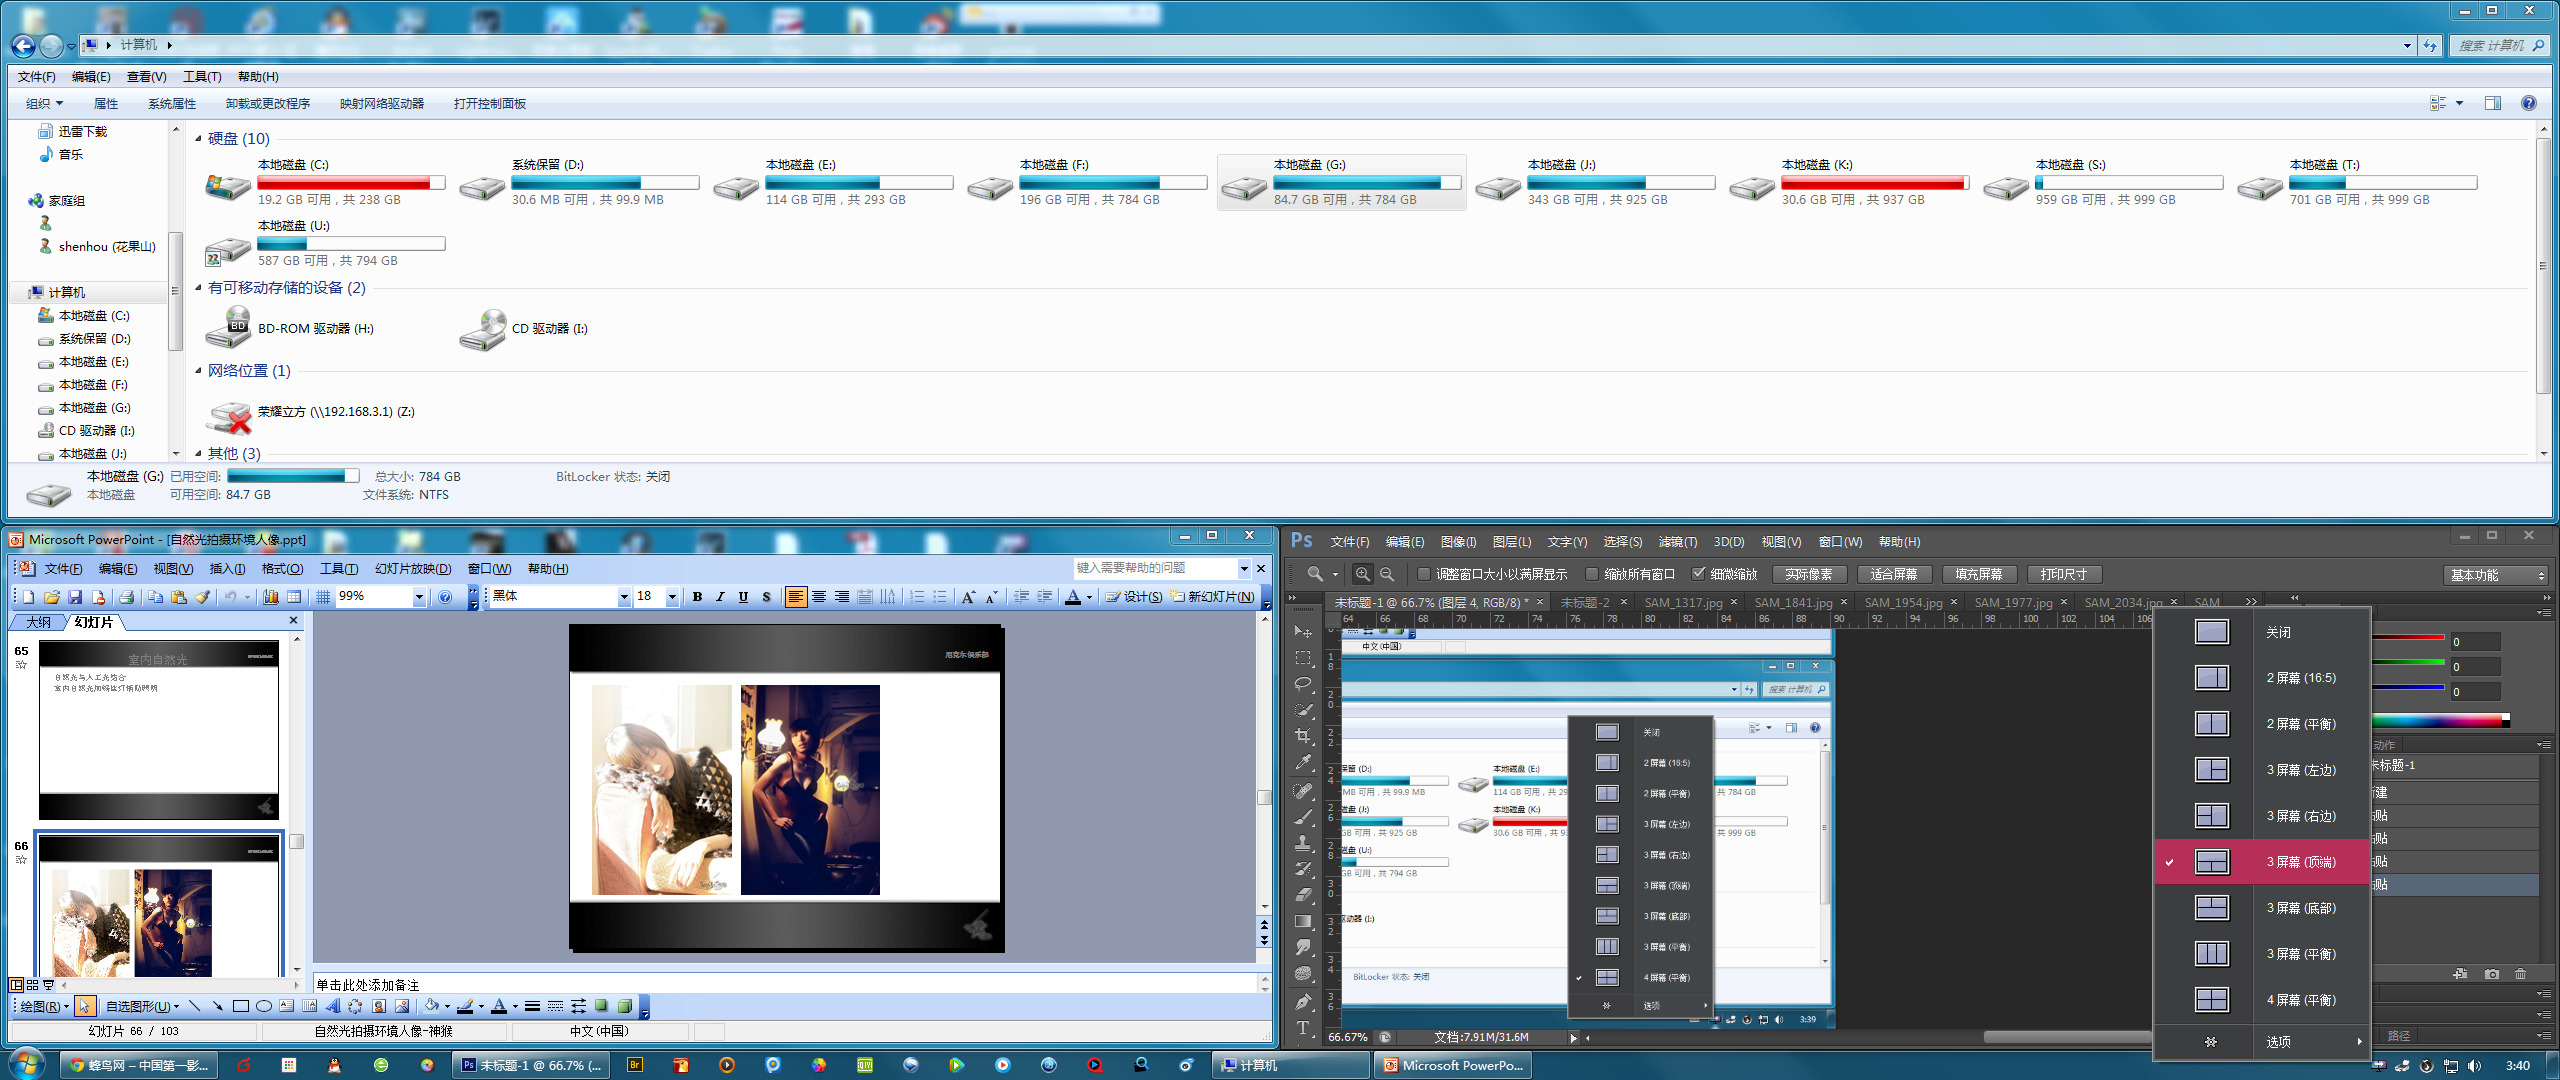Click the 实际像素 button in Photoshop
2560x1080 pixels.
tap(1809, 574)
